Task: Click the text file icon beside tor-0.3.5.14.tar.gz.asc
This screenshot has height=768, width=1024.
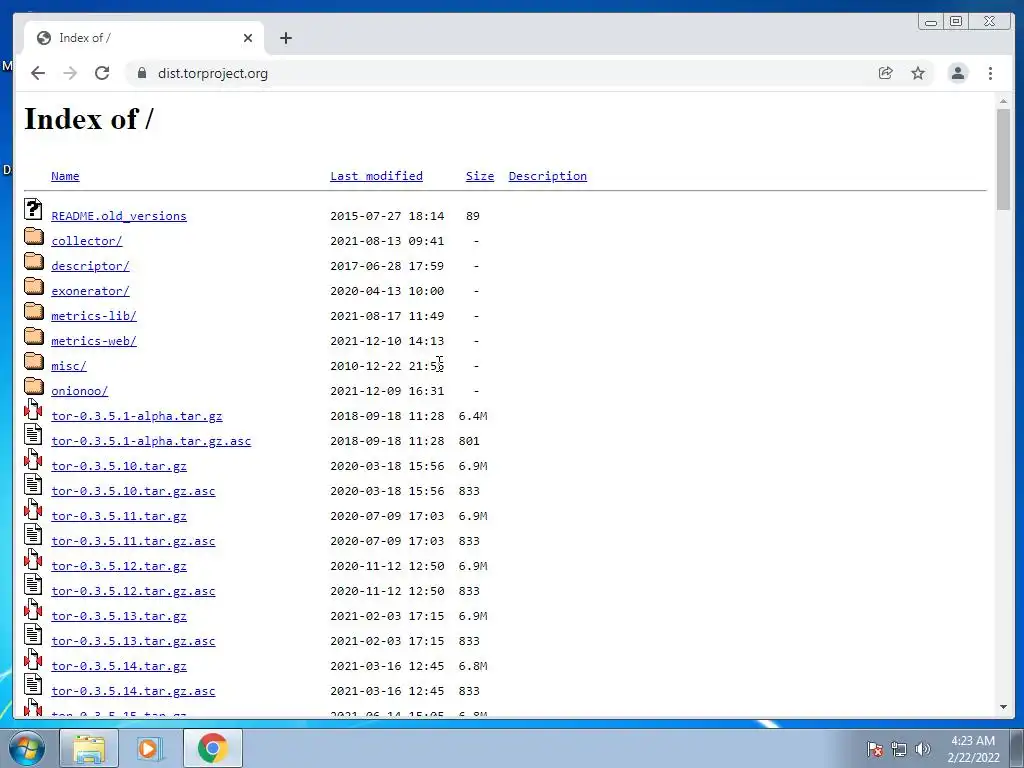Action: point(33,684)
